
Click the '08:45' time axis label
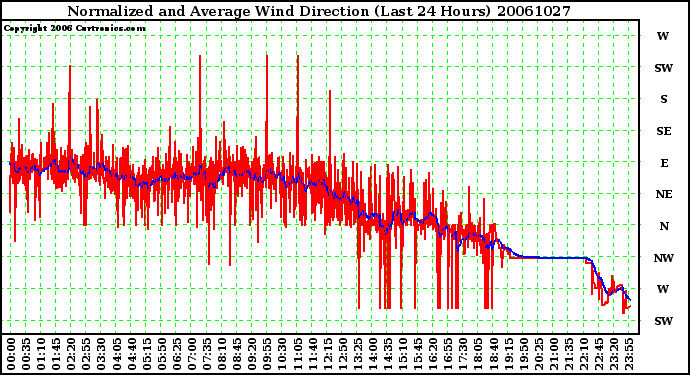pyautogui.click(x=237, y=354)
